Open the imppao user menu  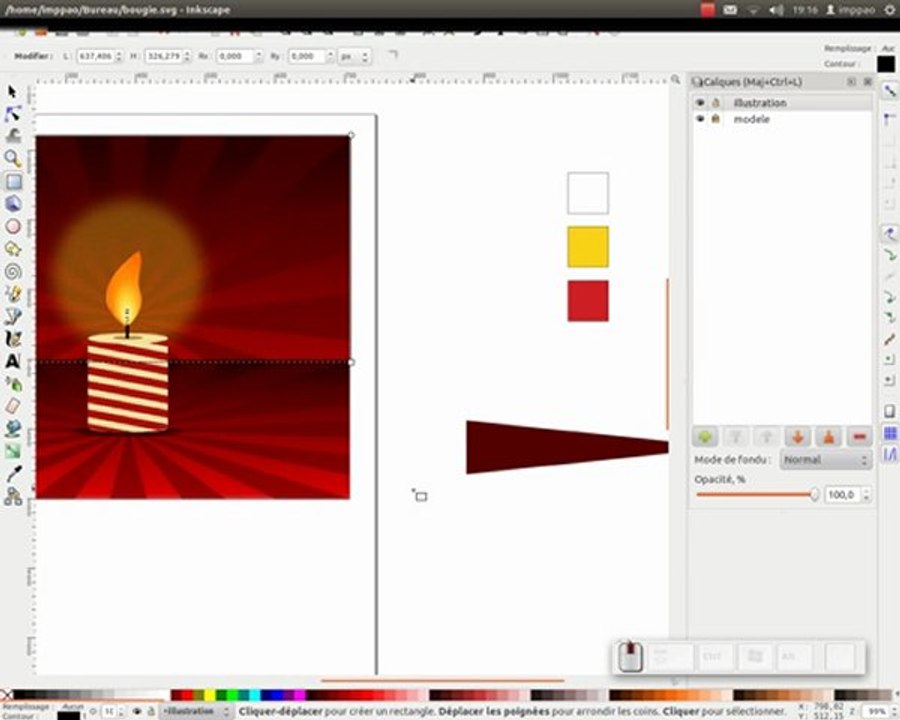coord(850,10)
